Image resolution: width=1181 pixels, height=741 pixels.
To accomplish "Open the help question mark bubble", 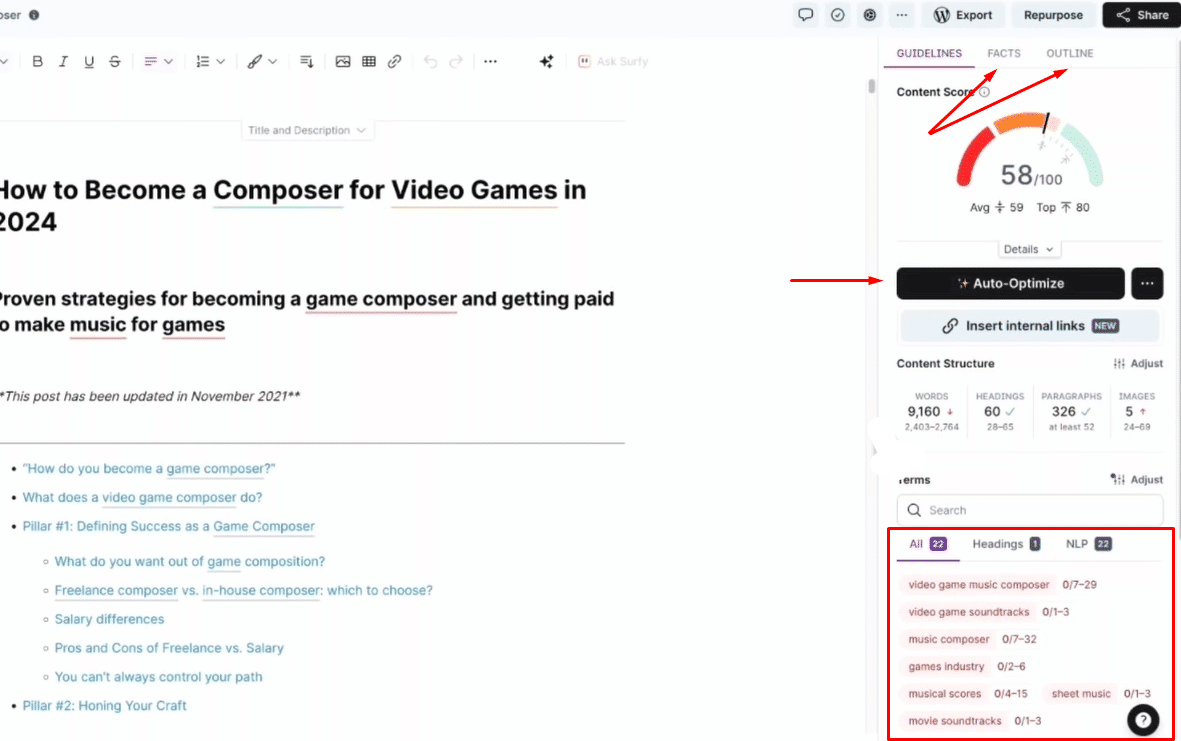I will coord(1143,719).
